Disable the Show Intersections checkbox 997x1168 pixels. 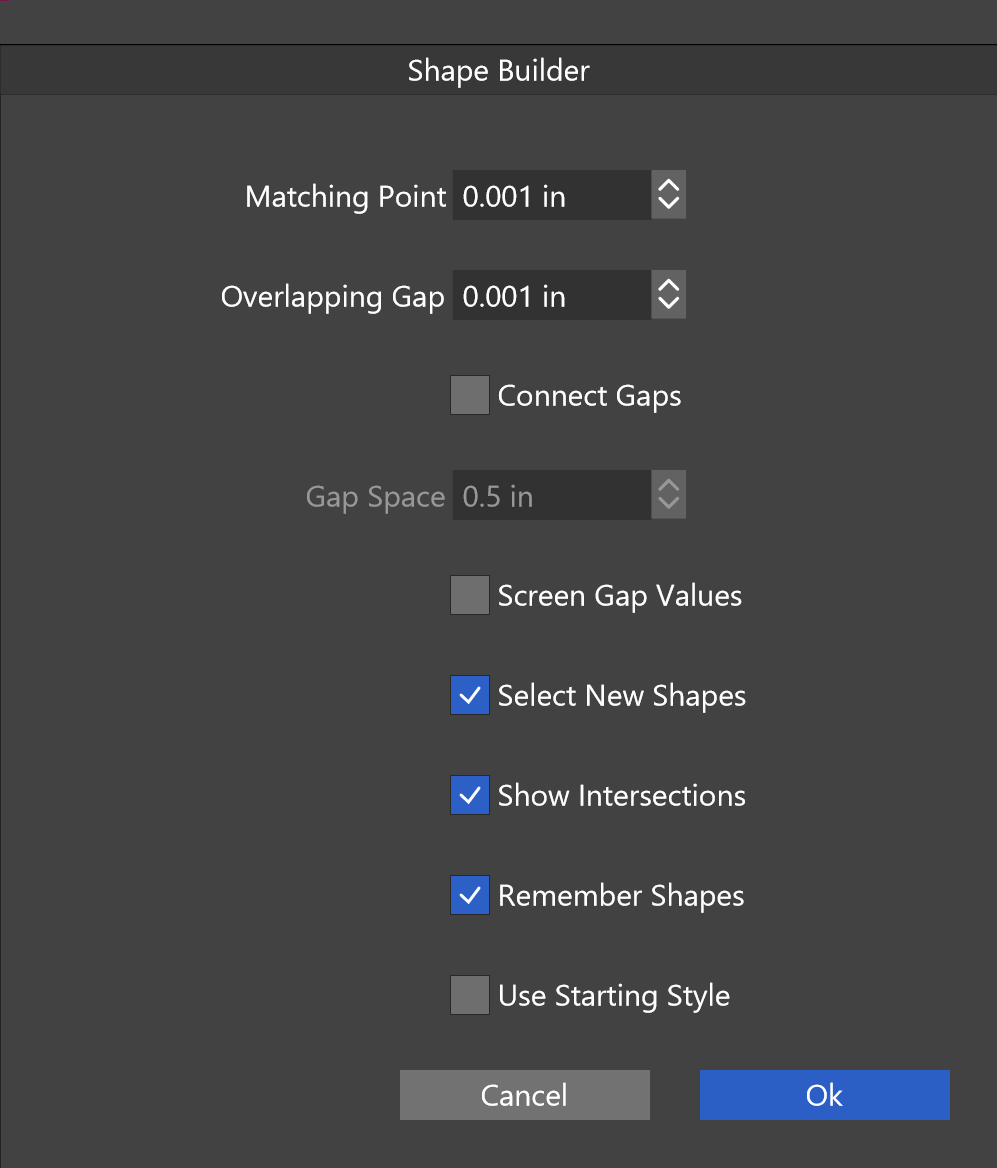[470, 796]
